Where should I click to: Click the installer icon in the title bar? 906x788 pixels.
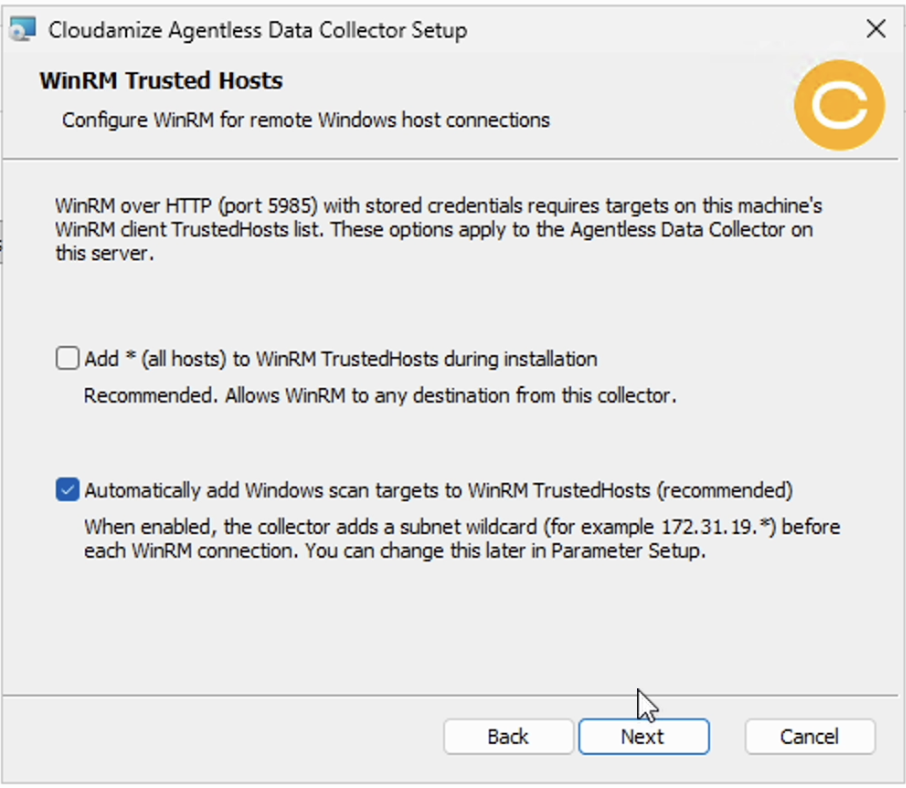pyautogui.click(x=23, y=29)
